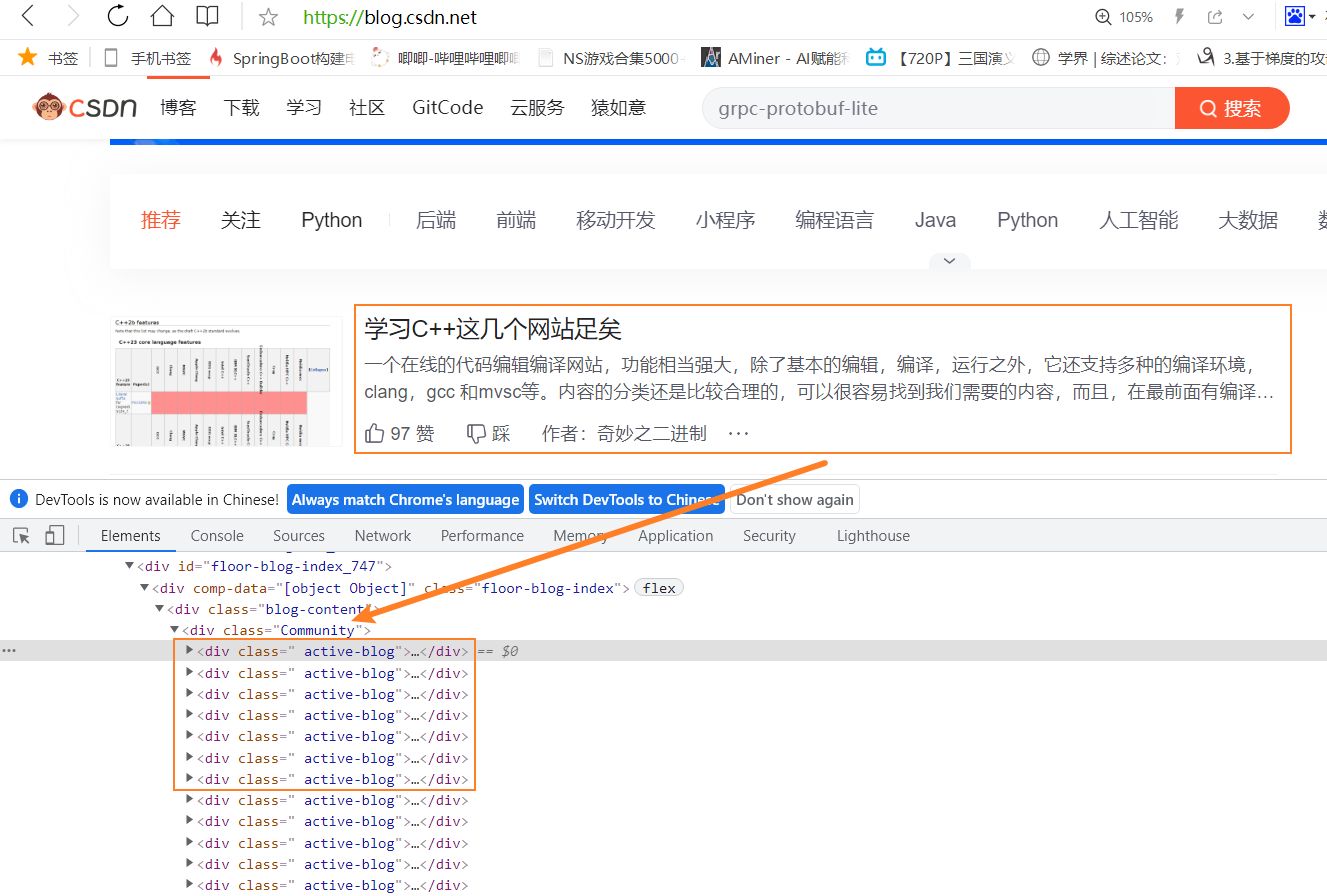Image resolution: width=1327 pixels, height=896 pixels.
Task: Click the share icon in the address bar
Action: pyautogui.click(x=1215, y=17)
